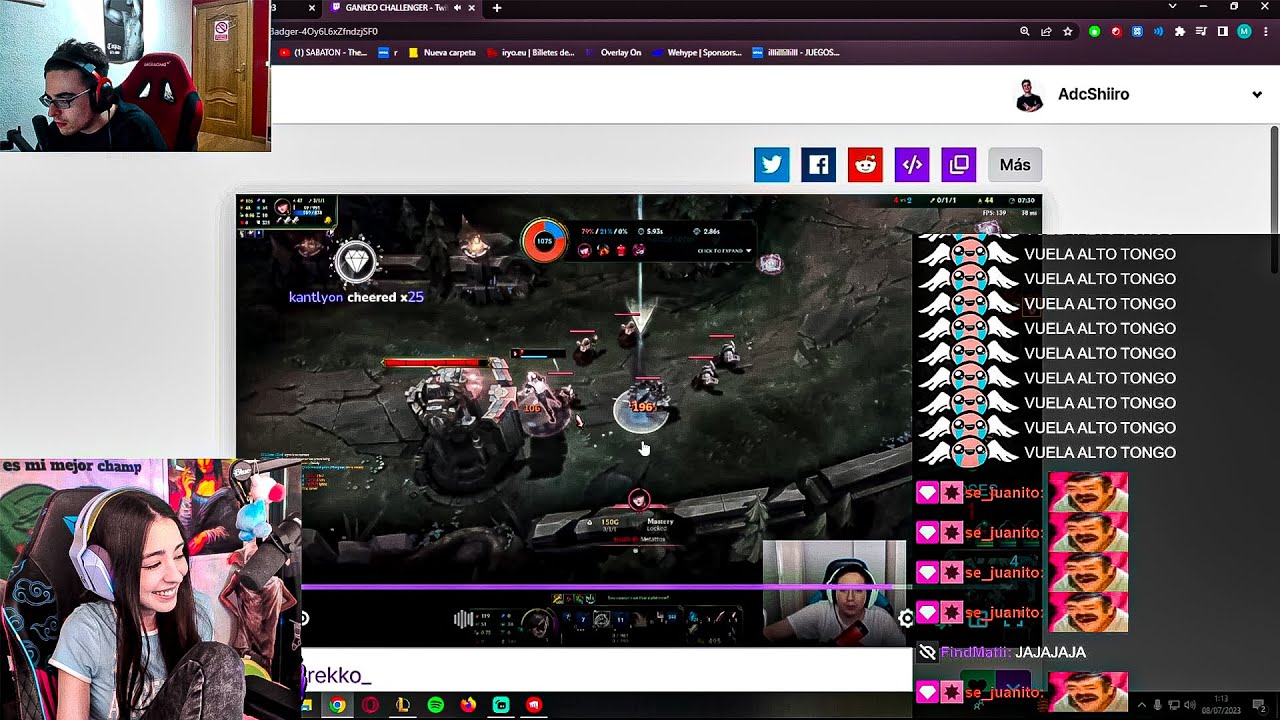Screen dimensions: 1280x720
Task: Open the Chrome three-dot menu
Action: click(1265, 32)
